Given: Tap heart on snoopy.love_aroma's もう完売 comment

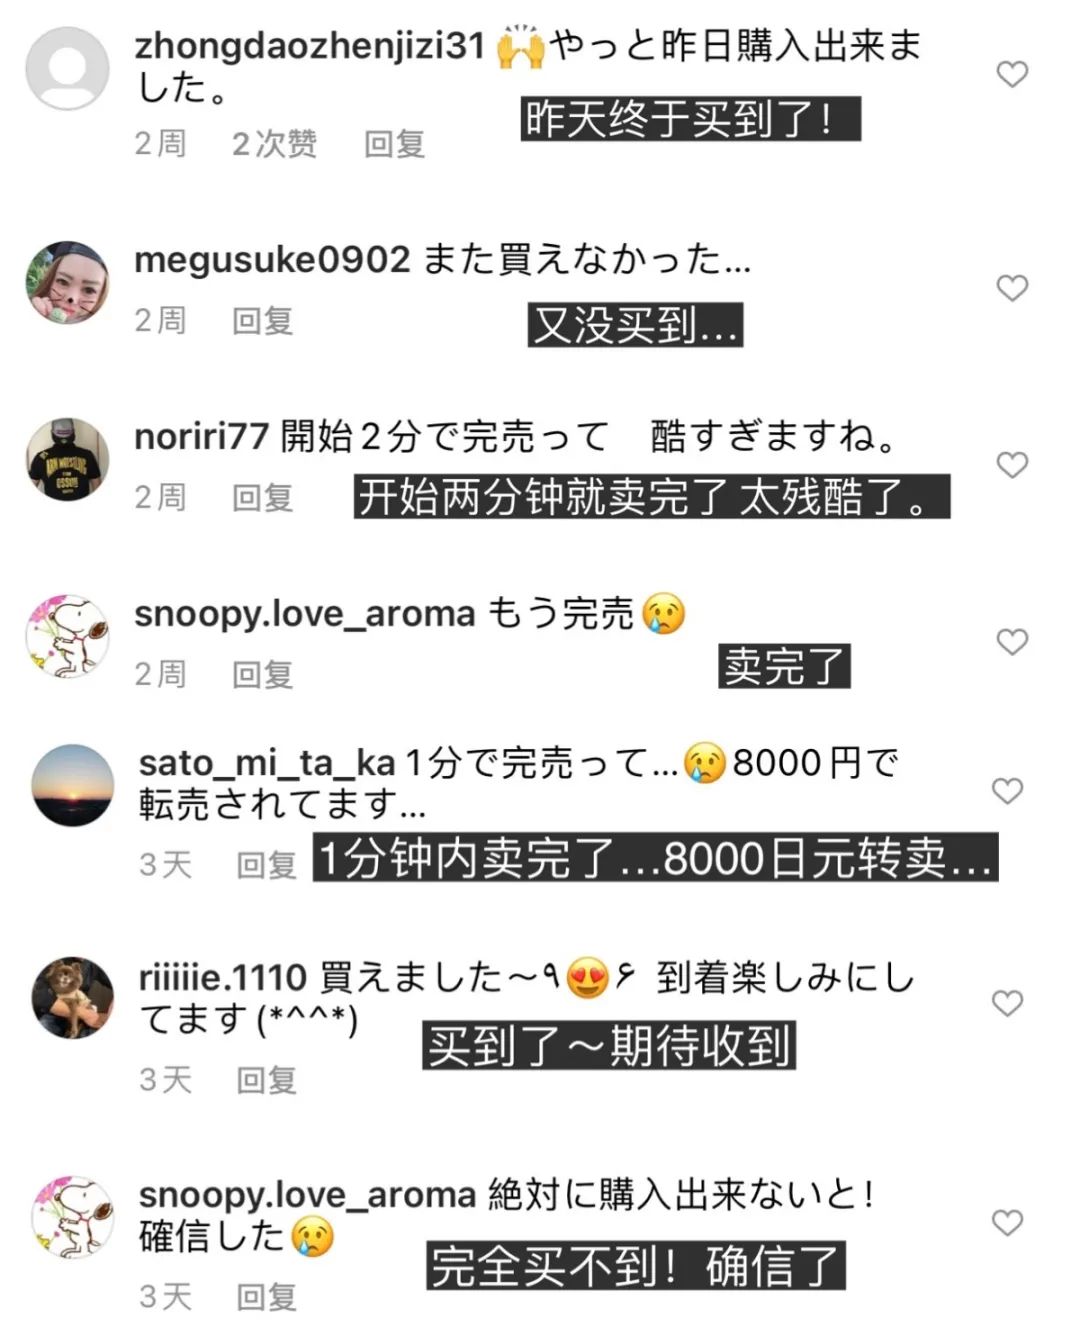Looking at the screenshot, I should [1012, 641].
